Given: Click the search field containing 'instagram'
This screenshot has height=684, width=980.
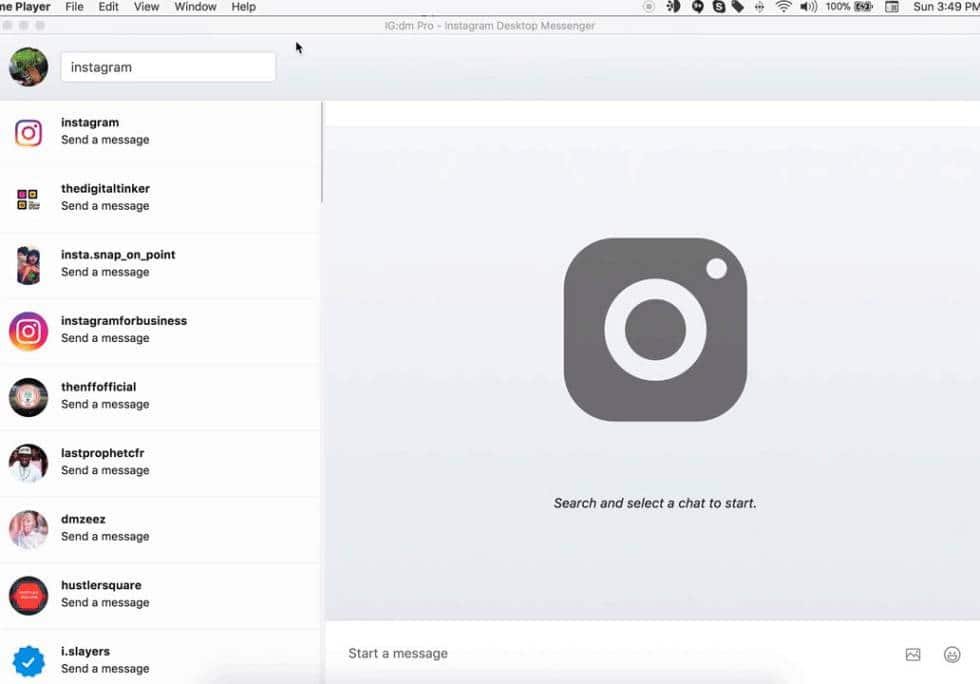Looking at the screenshot, I should pos(168,67).
